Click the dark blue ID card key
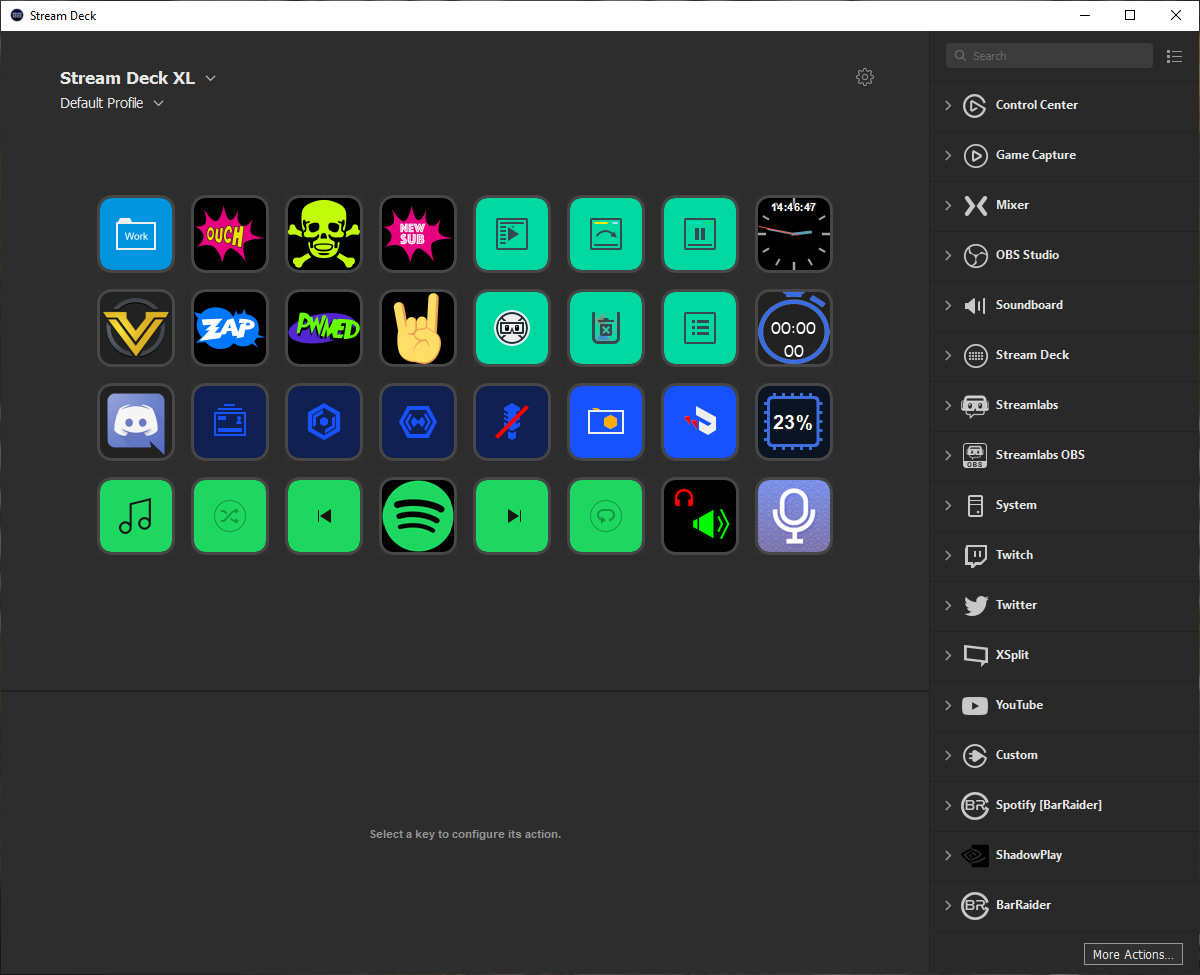Image resolution: width=1200 pixels, height=975 pixels. [230, 422]
